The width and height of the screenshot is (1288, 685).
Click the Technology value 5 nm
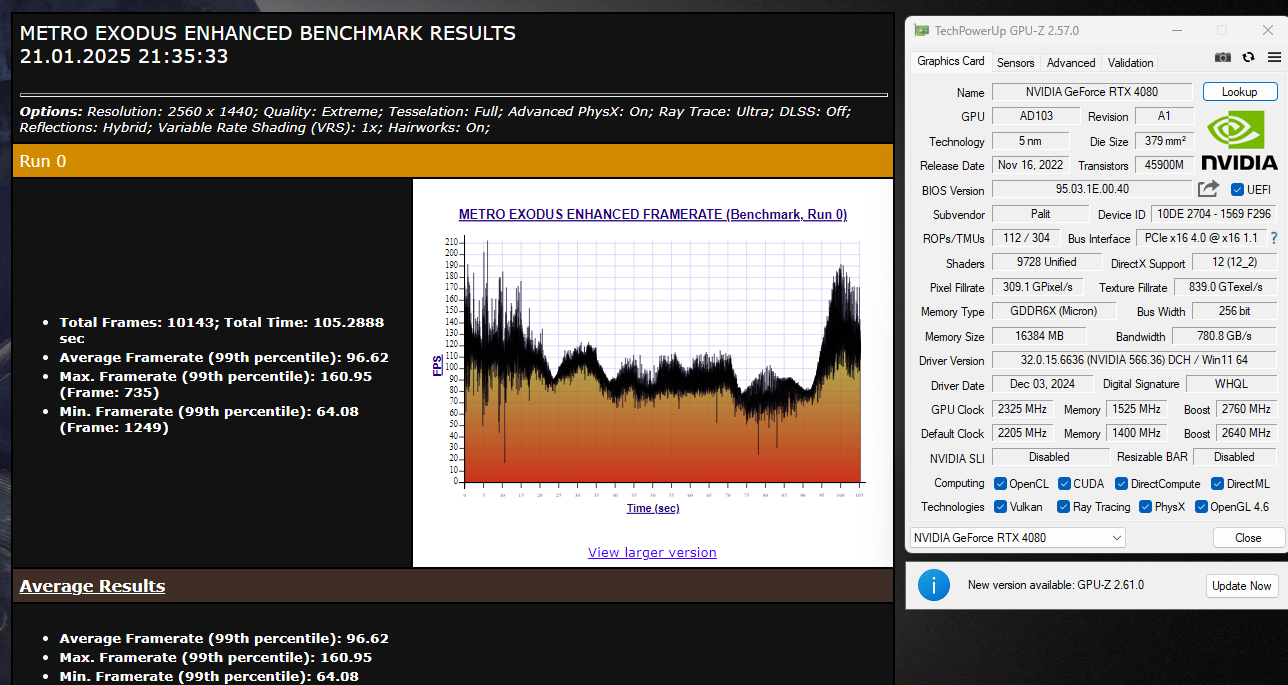pyautogui.click(x=1029, y=141)
